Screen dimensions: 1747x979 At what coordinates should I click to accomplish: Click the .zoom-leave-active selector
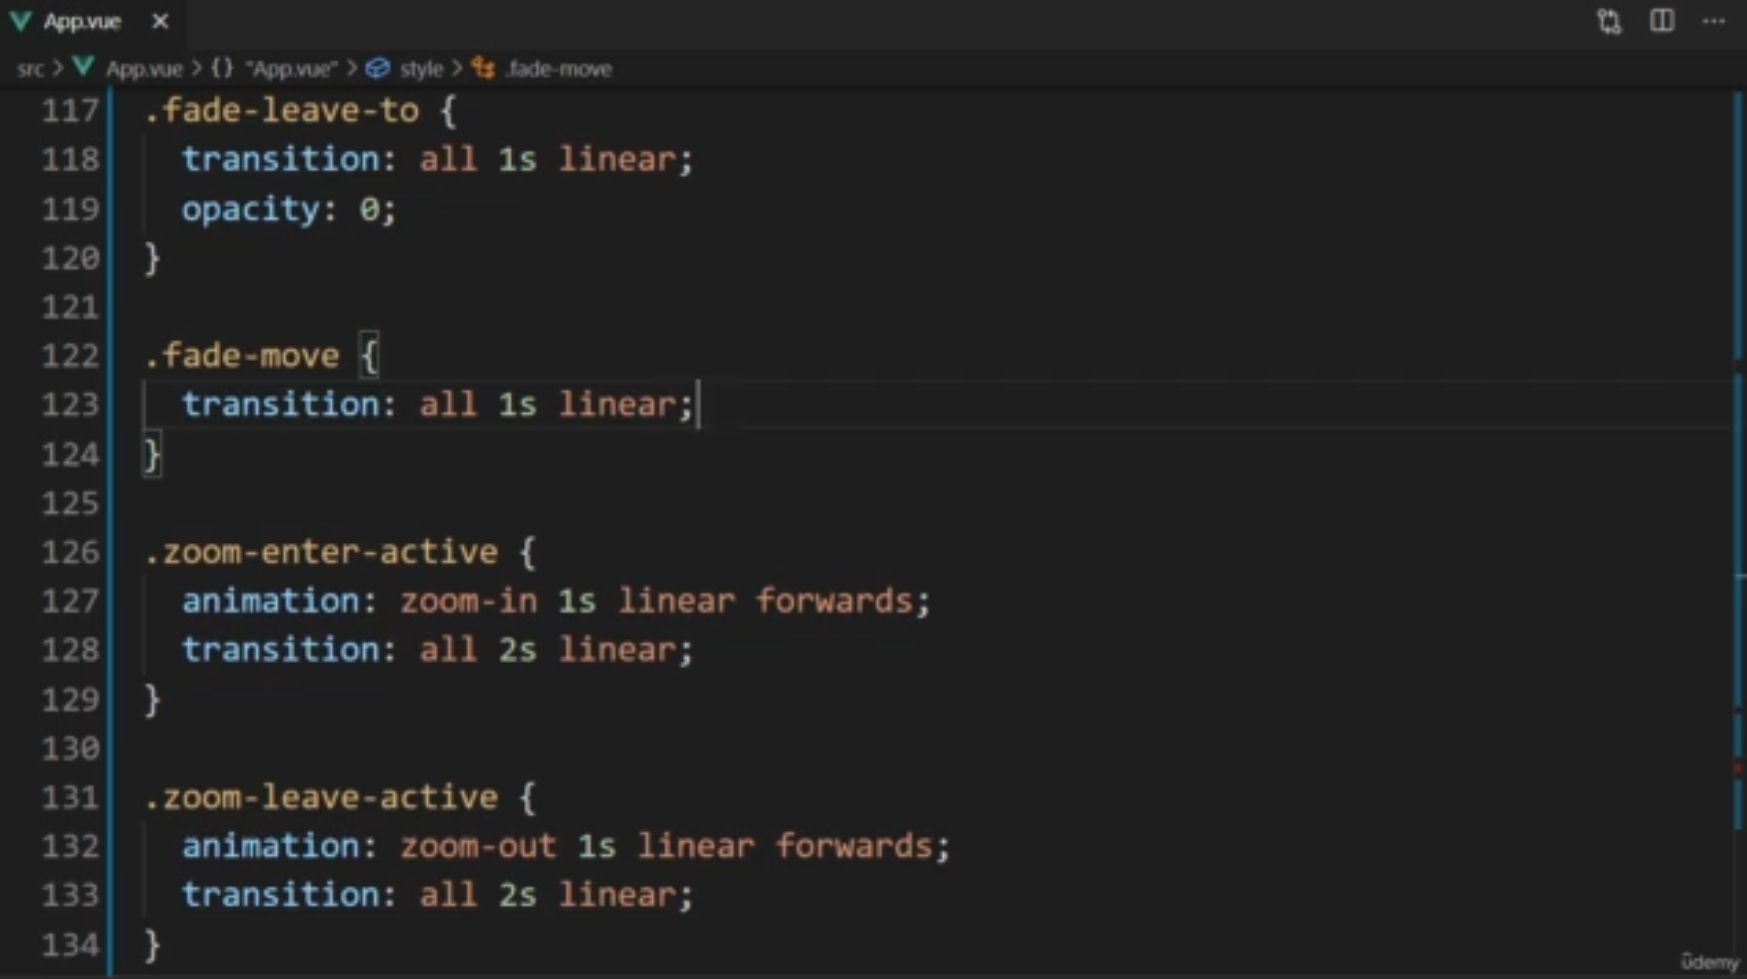[x=321, y=797]
